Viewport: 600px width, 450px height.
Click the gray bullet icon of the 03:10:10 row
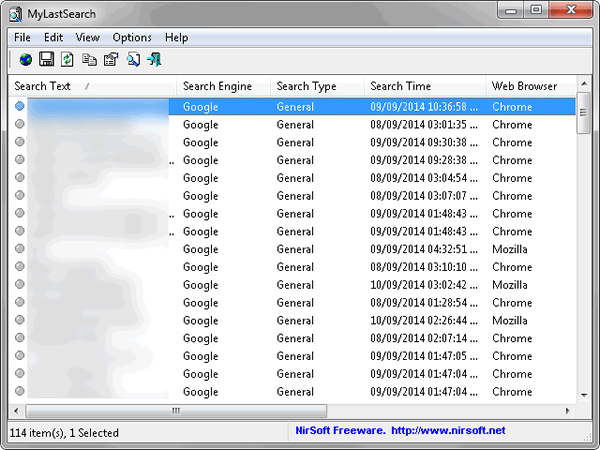(x=20, y=266)
